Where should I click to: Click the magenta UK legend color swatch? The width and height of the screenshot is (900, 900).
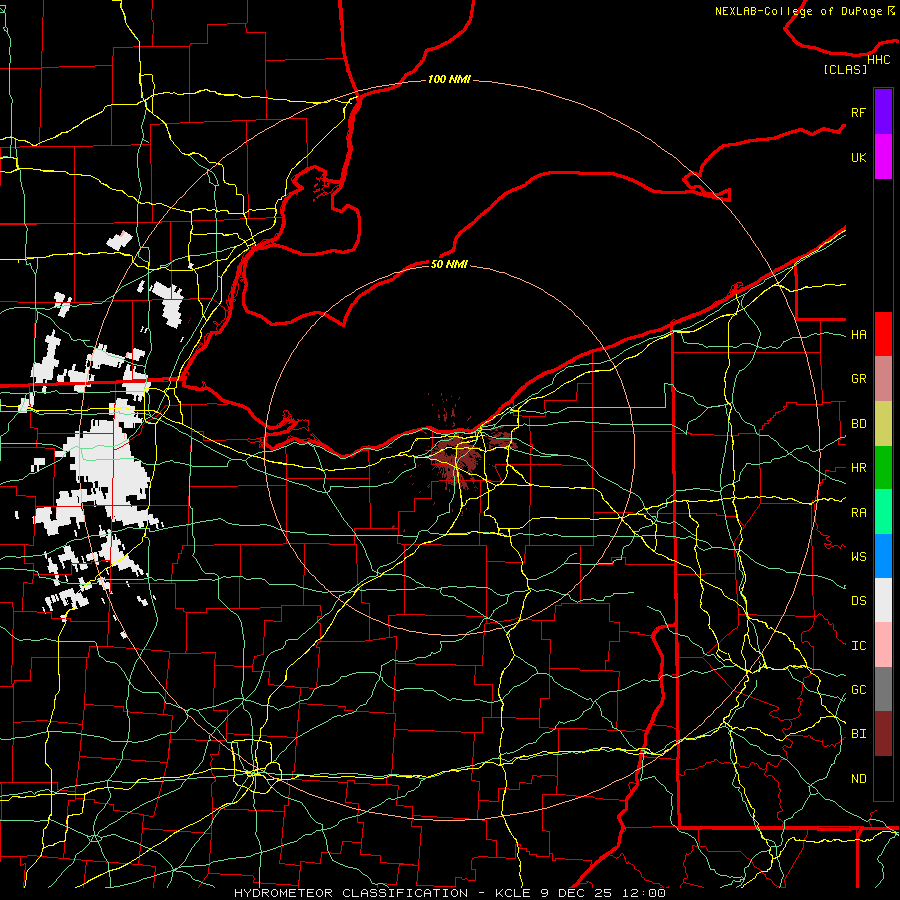(x=883, y=157)
